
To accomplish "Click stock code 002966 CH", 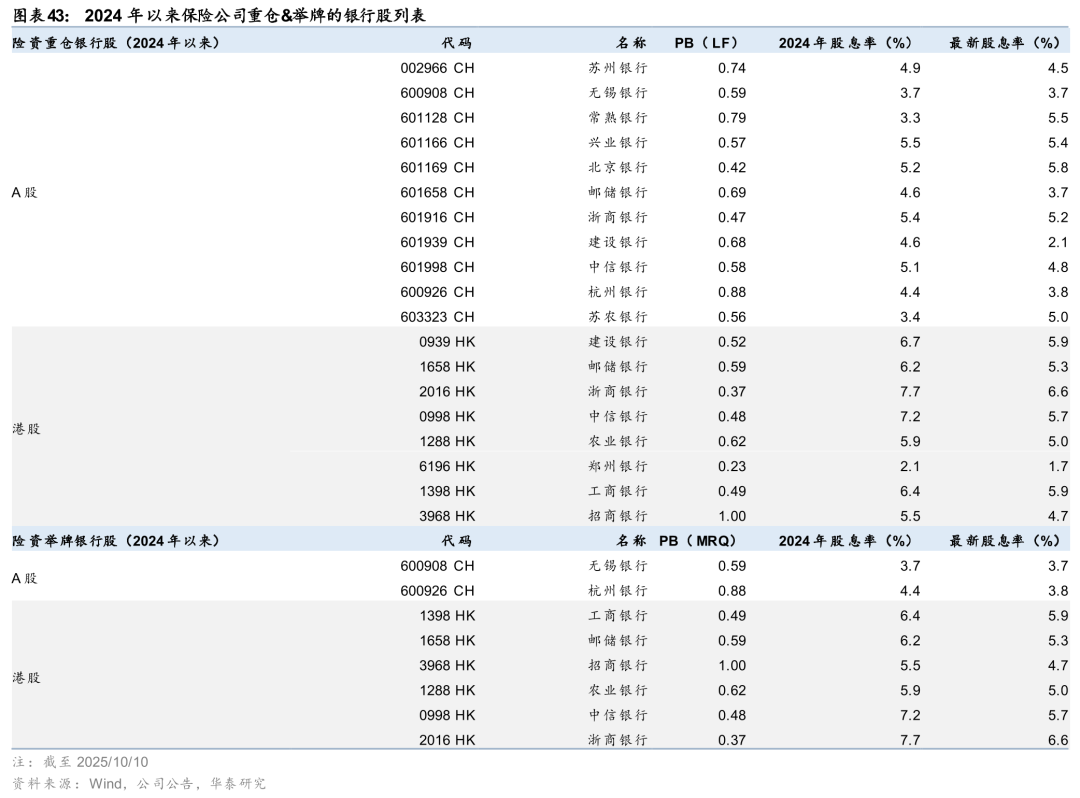I will (x=437, y=68).
